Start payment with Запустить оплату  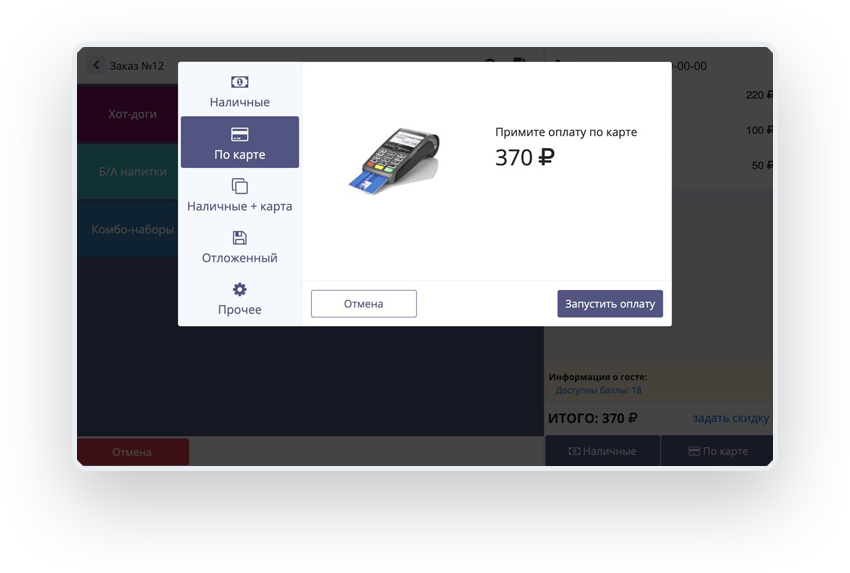pos(610,304)
